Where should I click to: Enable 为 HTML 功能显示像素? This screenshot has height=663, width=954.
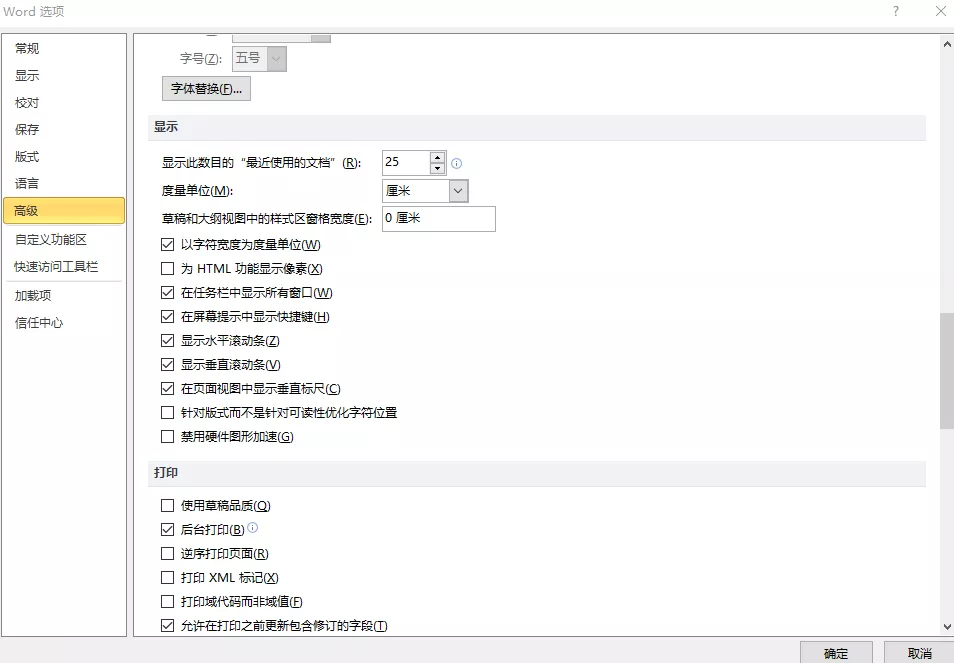tap(166, 268)
